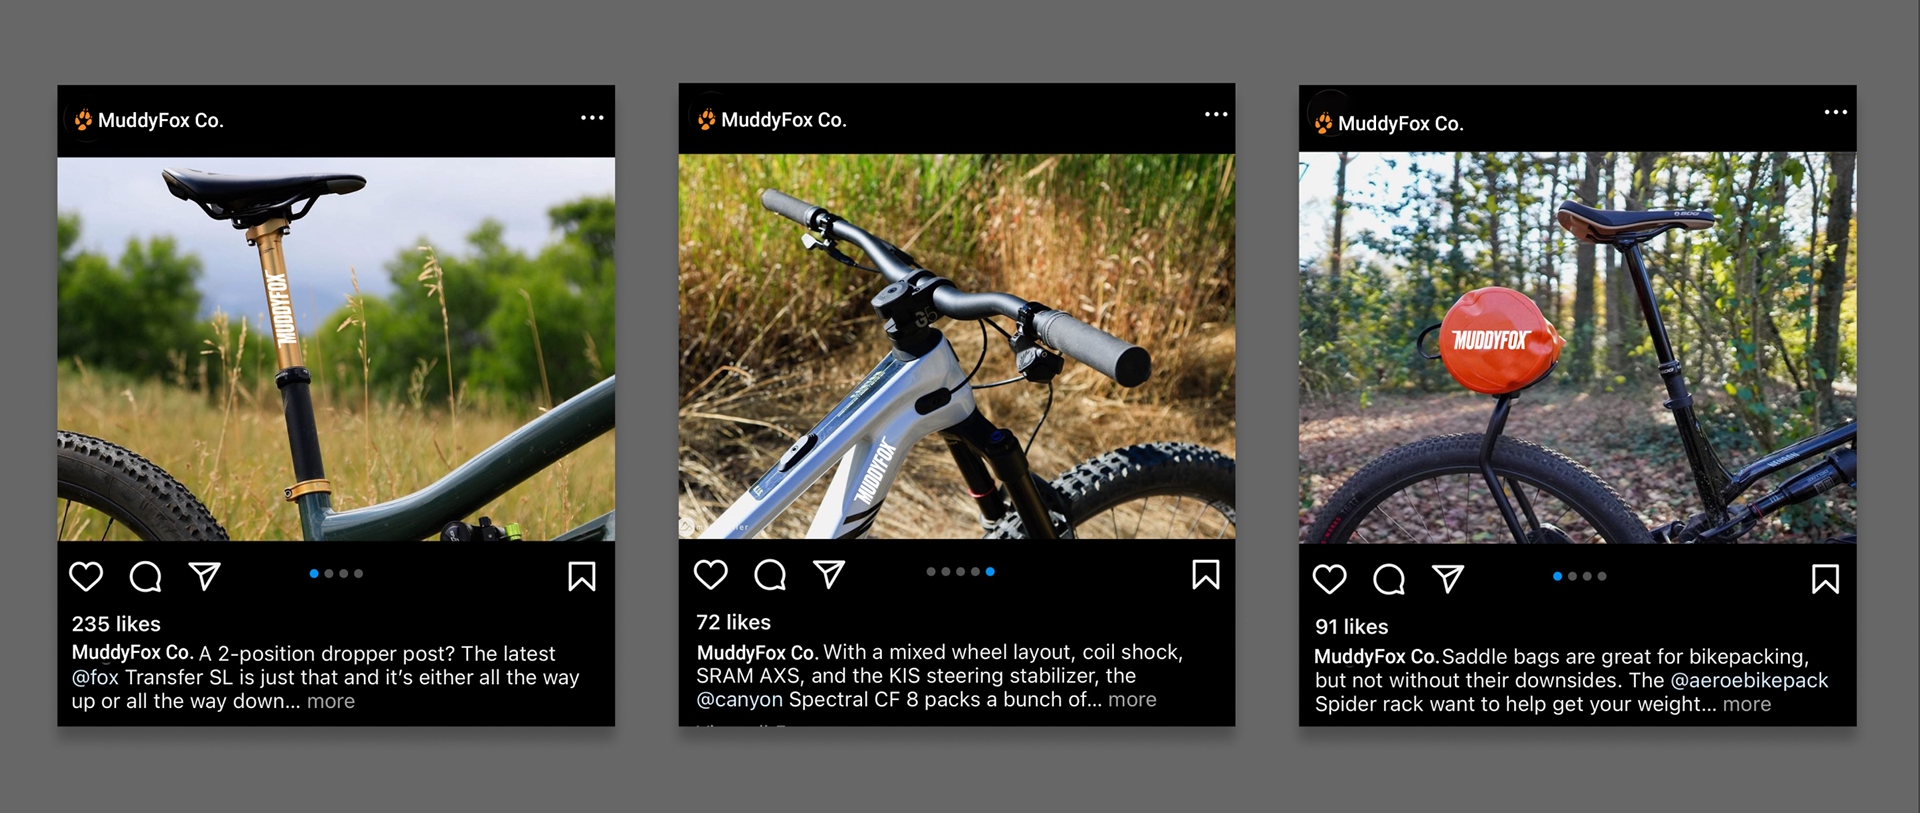Share the handlebar photo via paper plane icon
The width and height of the screenshot is (1920, 813).
coord(829,574)
